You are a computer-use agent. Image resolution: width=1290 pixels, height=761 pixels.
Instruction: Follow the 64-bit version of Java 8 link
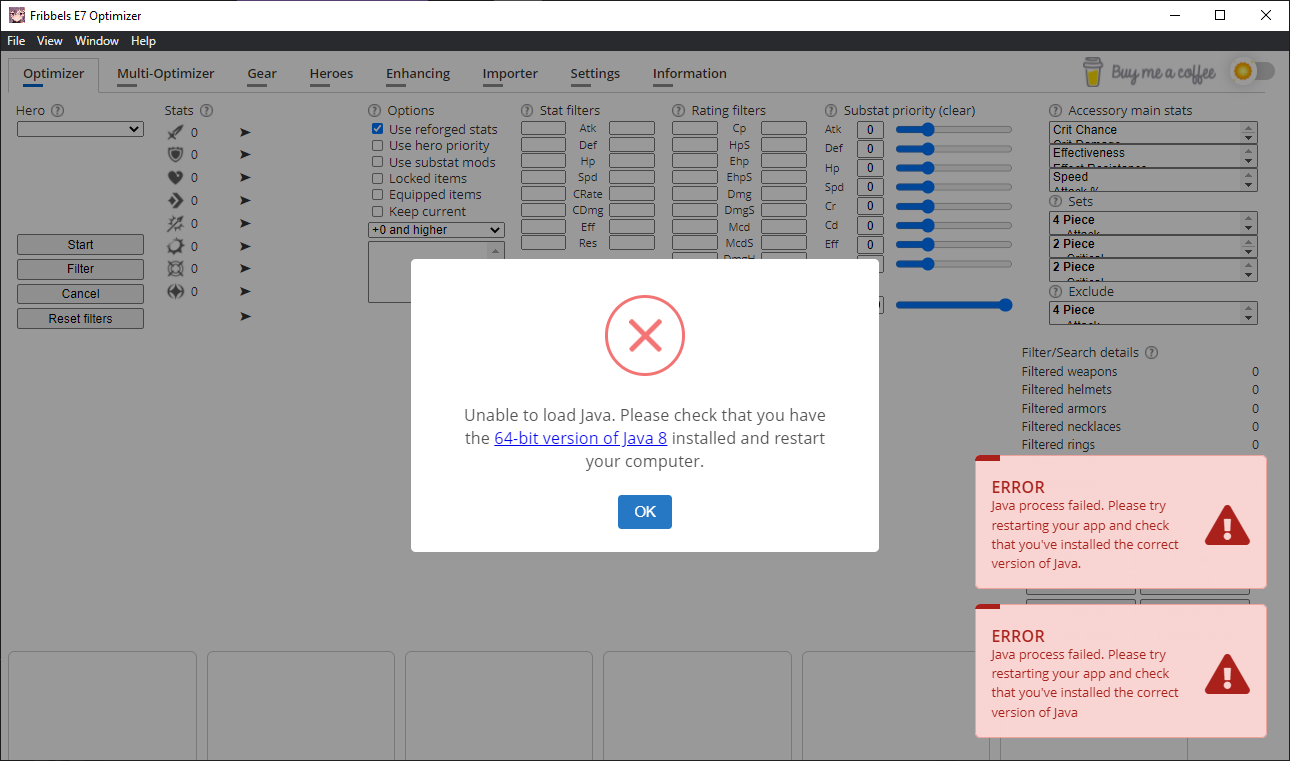pyautogui.click(x=581, y=438)
